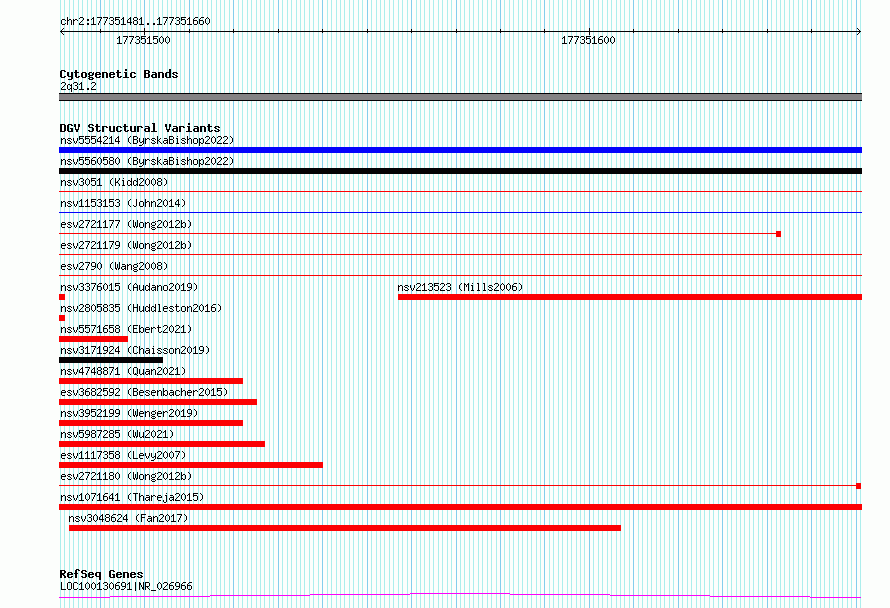The width and height of the screenshot is (890, 608).
Task: Select the full-width red nsv1071641 bar
Action: click(x=460, y=507)
